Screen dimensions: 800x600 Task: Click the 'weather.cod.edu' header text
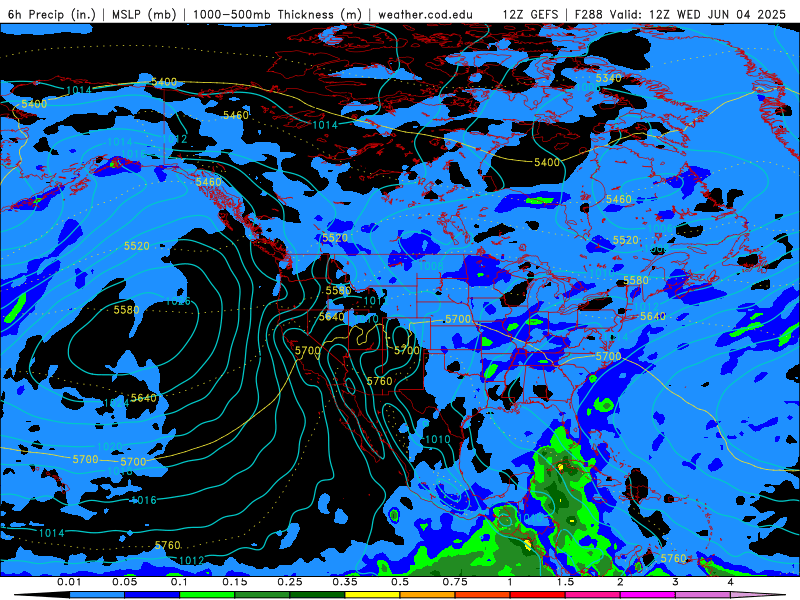click(x=426, y=14)
